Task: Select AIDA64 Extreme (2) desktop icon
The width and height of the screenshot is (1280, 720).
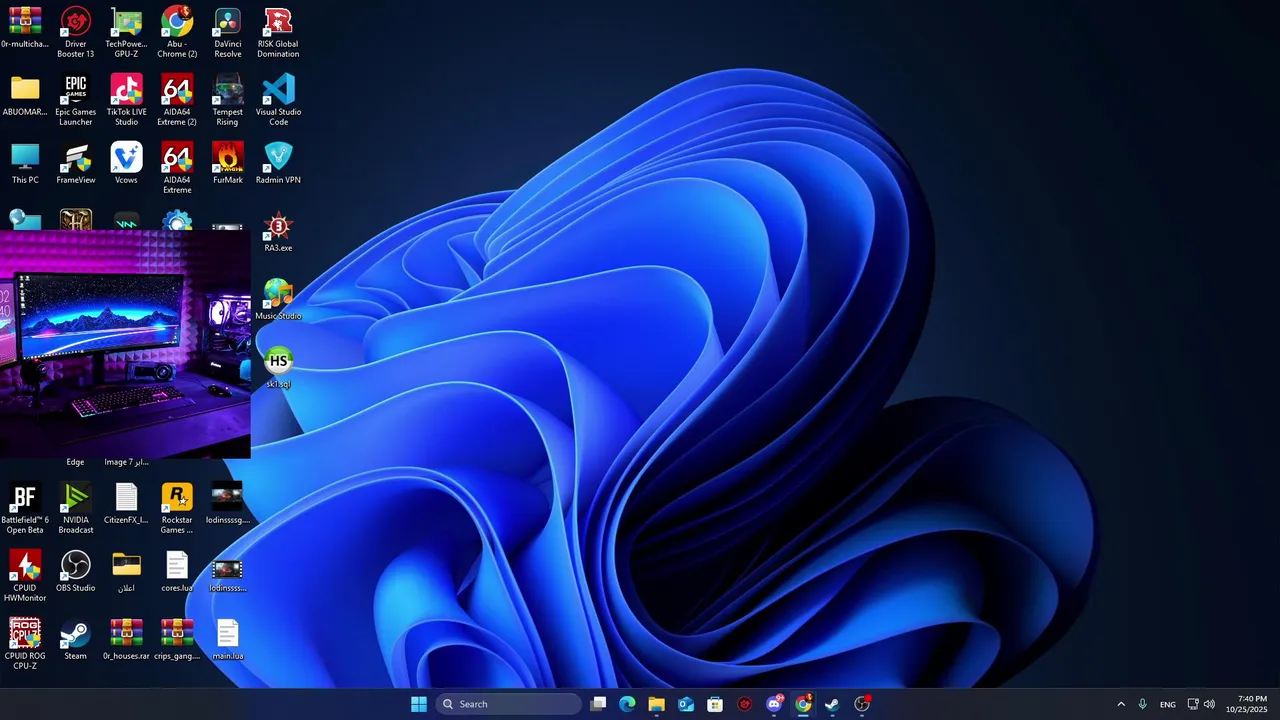Action: click(x=177, y=100)
